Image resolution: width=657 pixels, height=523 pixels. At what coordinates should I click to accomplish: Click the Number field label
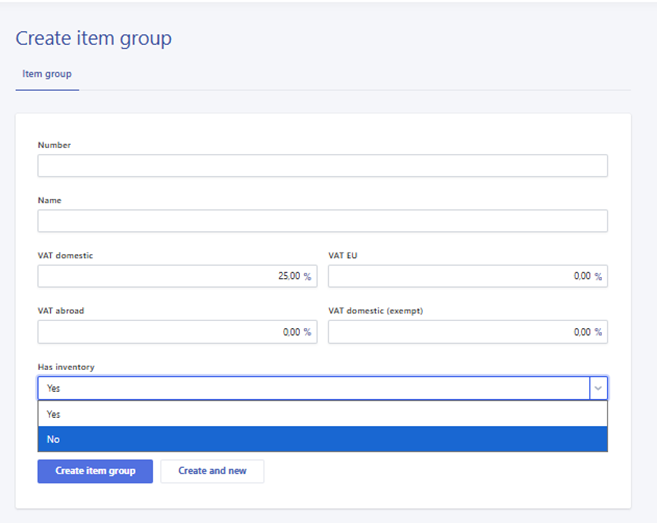tap(54, 145)
